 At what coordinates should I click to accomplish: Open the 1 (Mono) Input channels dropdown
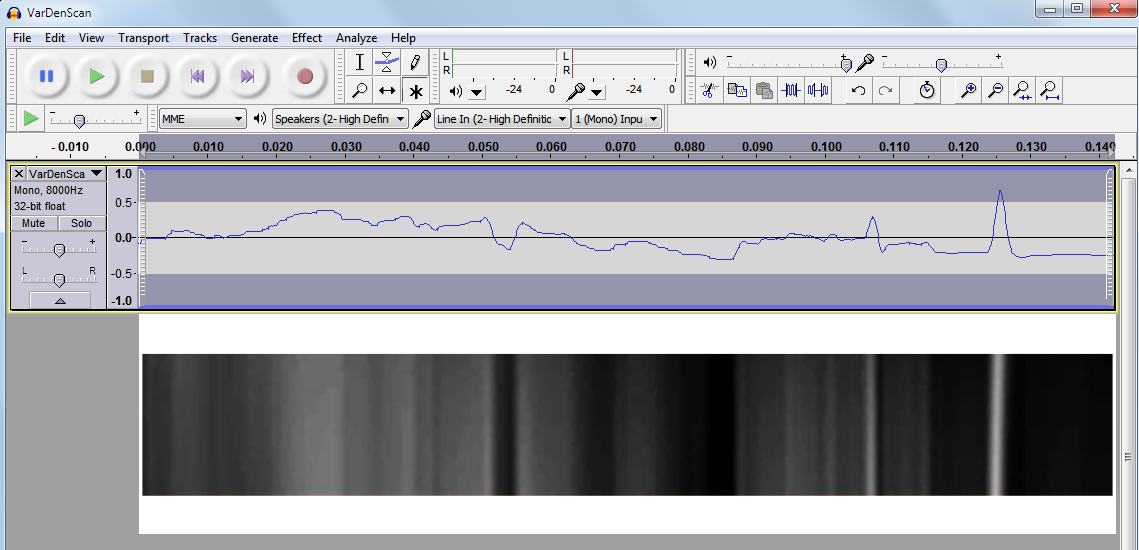pyautogui.click(x=617, y=119)
